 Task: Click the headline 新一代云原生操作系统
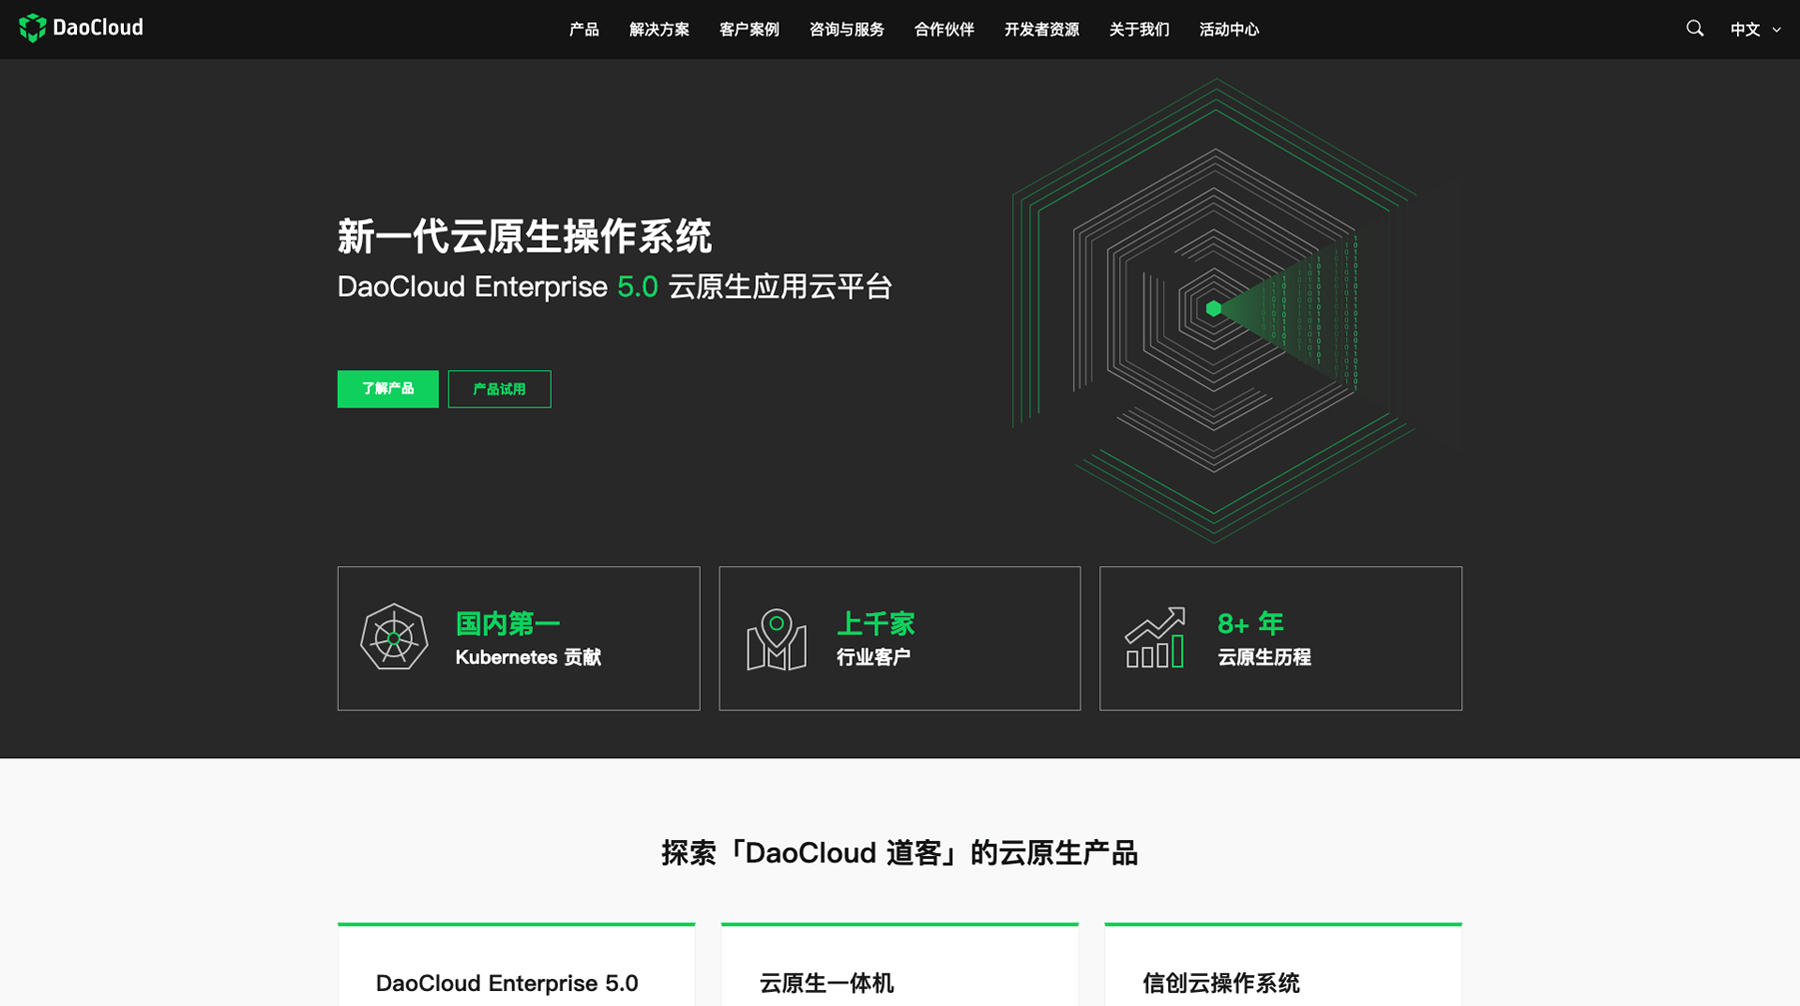coord(524,237)
